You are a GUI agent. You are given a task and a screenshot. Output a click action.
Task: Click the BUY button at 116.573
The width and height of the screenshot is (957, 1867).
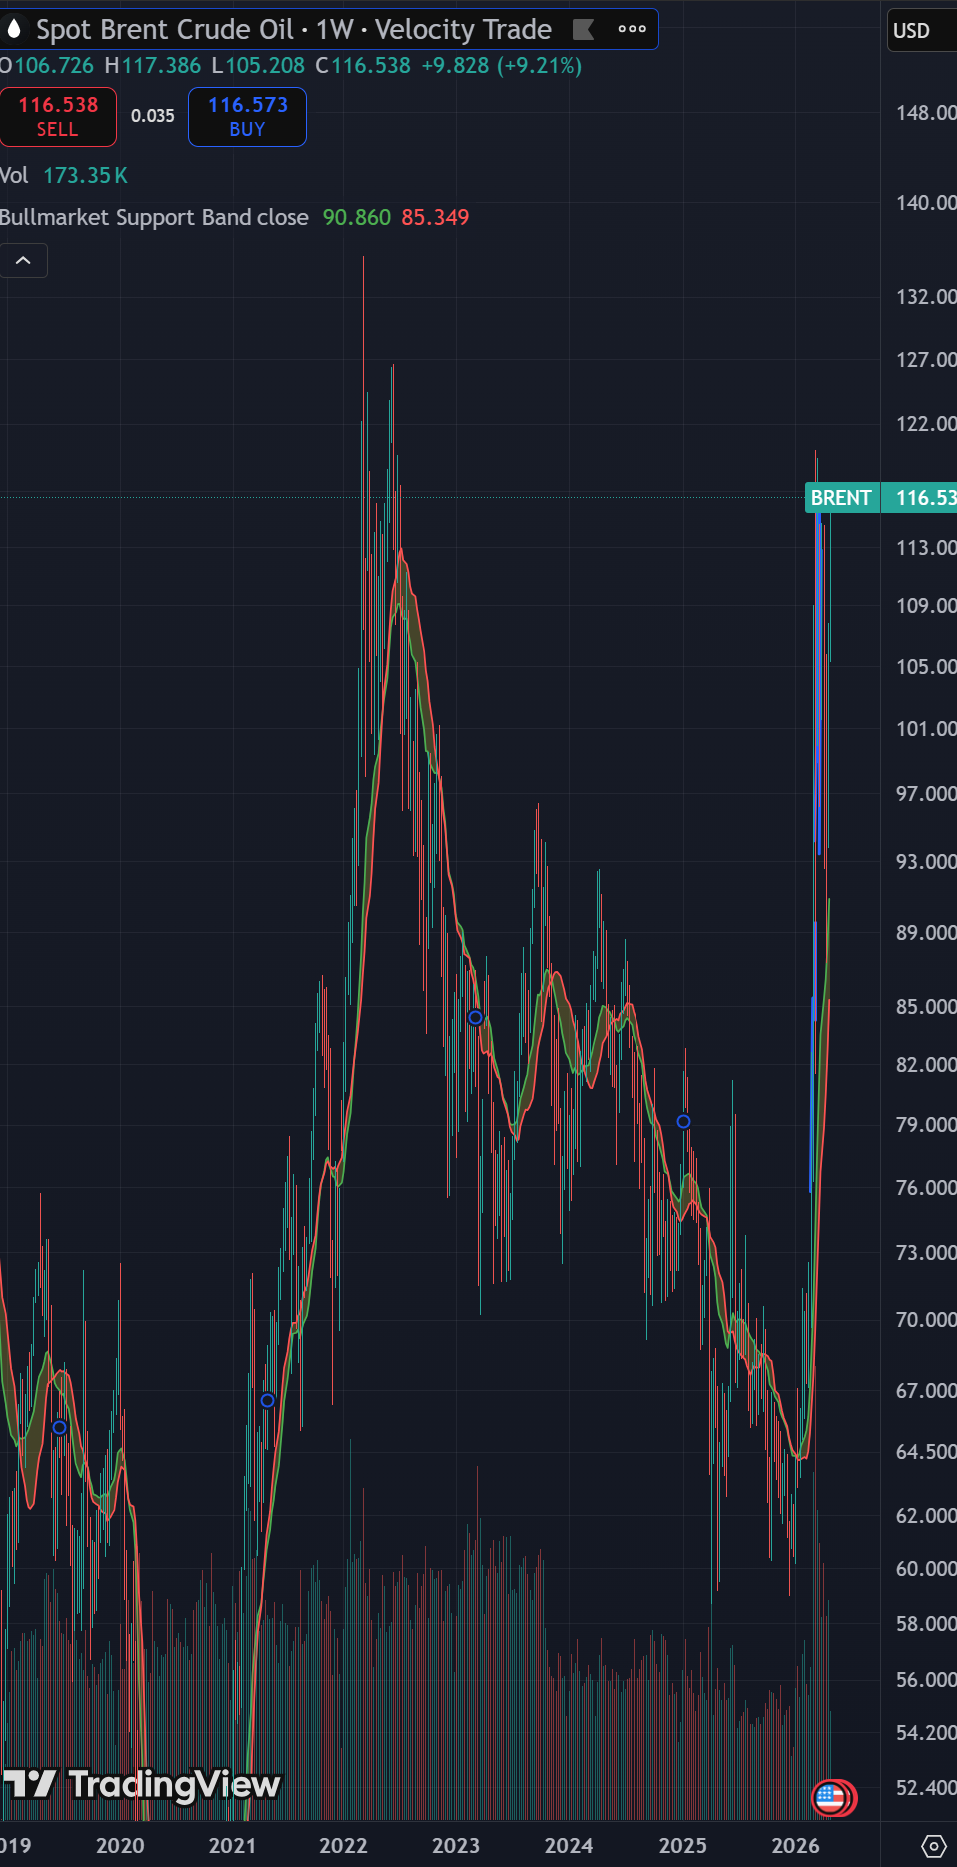pos(247,117)
